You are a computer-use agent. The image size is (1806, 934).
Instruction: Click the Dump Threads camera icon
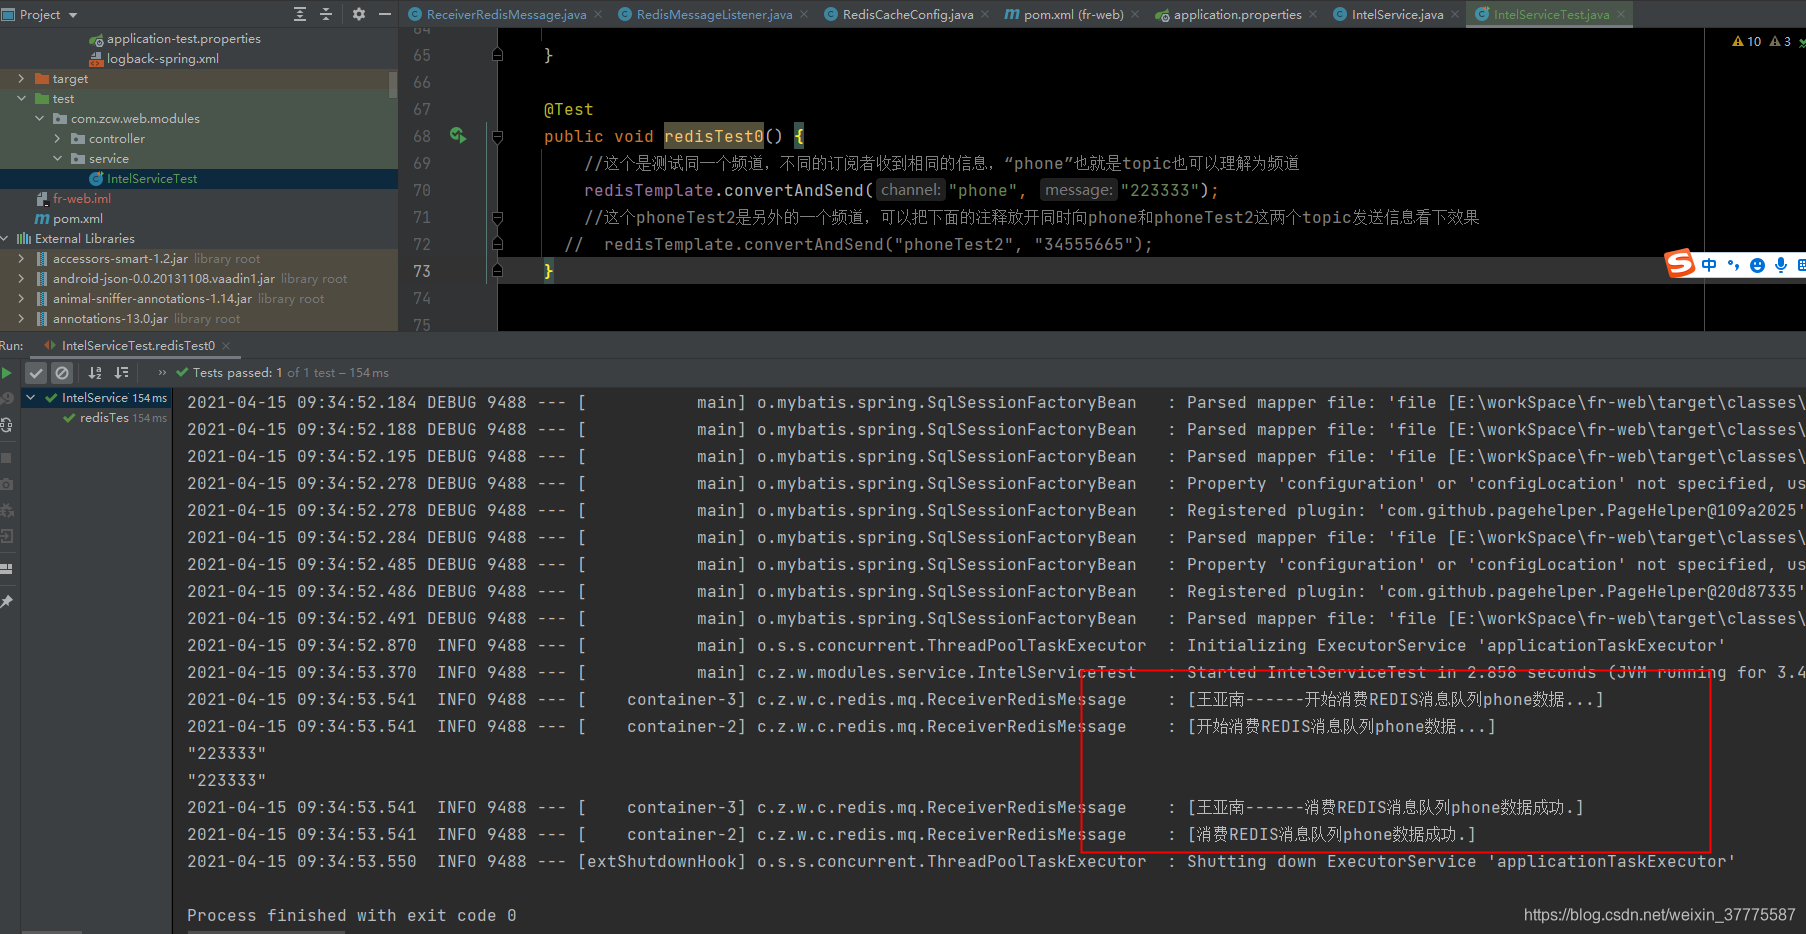tap(7, 484)
